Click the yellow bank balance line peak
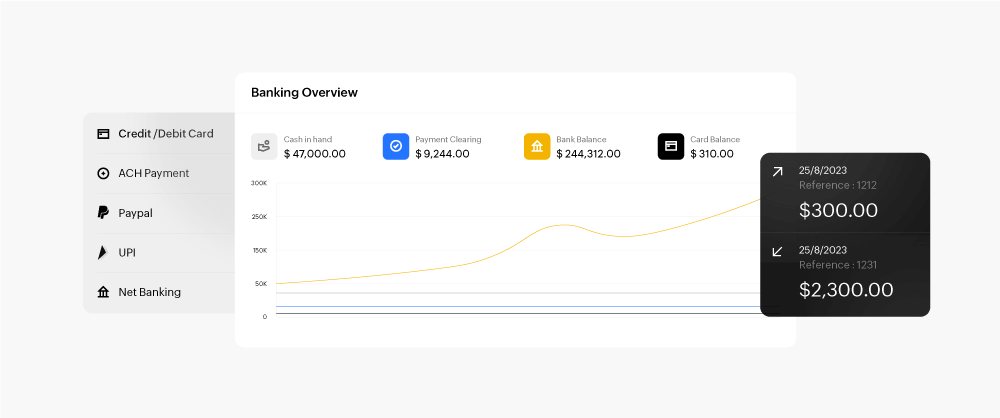The height and width of the screenshot is (418, 1000). click(x=565, y=225)
